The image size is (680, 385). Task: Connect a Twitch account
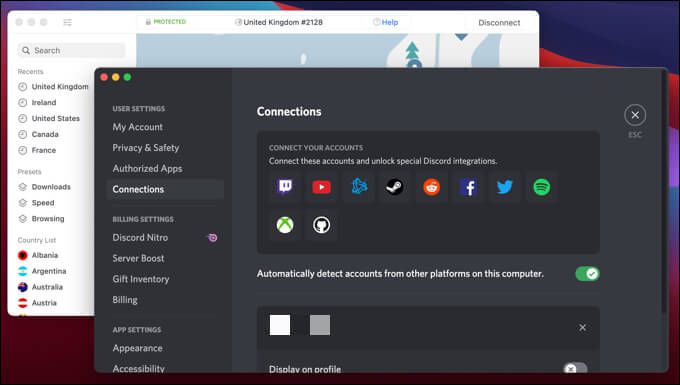pos(285,187)
